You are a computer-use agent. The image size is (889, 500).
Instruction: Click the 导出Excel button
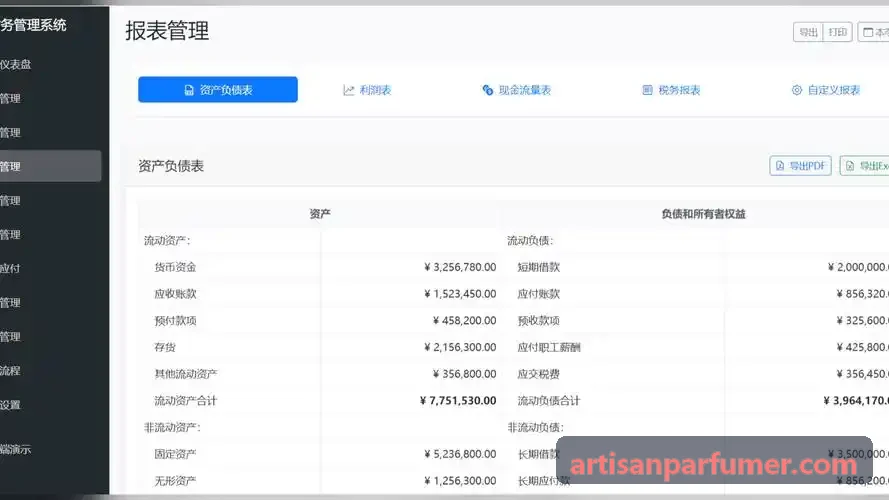(x=865, y=166)
